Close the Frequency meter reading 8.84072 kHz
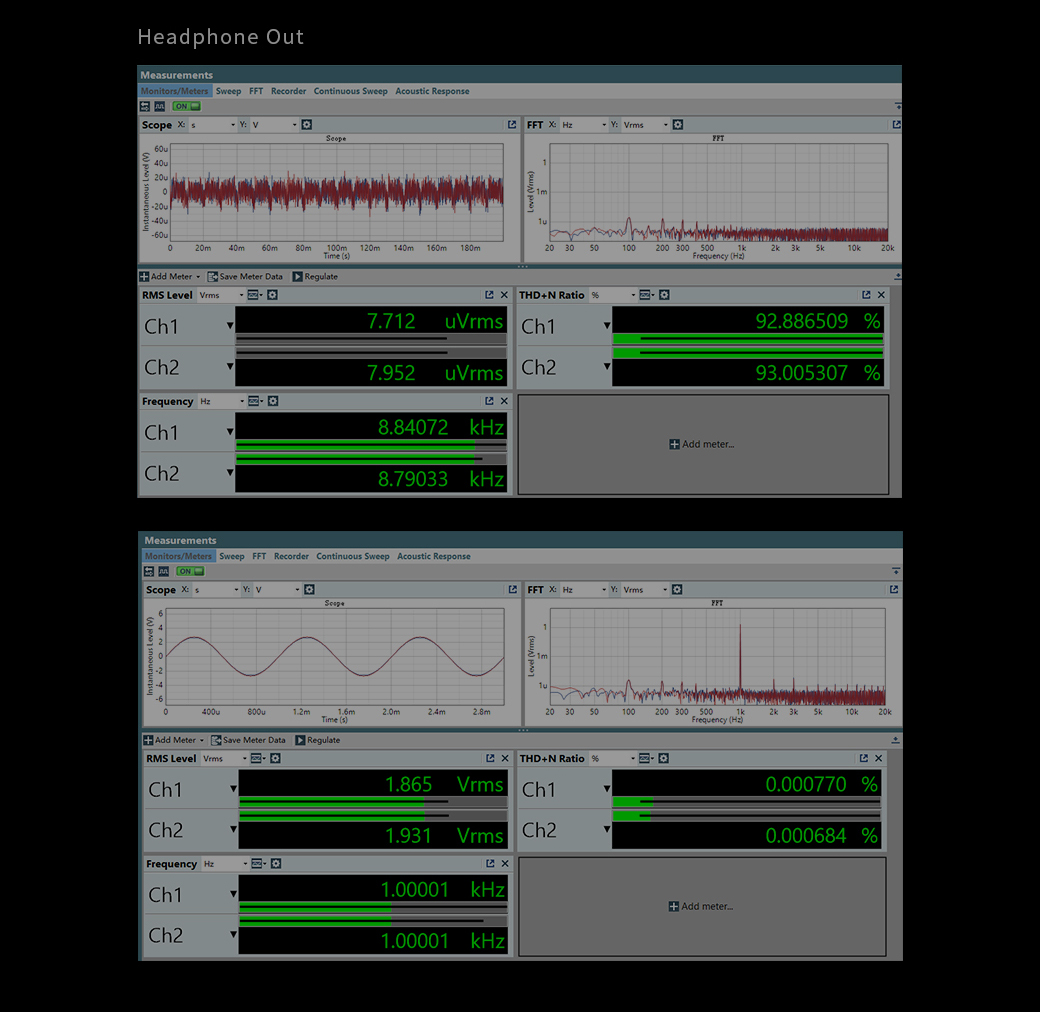 [x=504, y=401]
